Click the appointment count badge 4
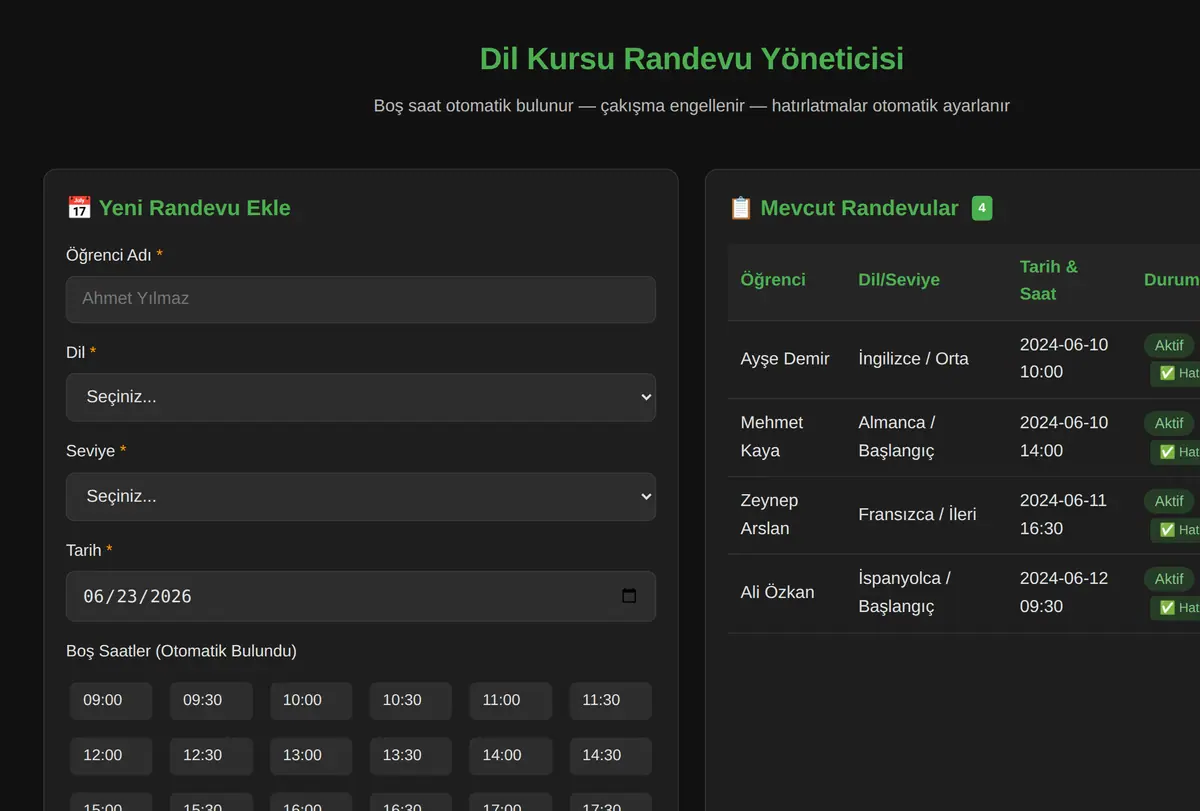 coord(982,208)
